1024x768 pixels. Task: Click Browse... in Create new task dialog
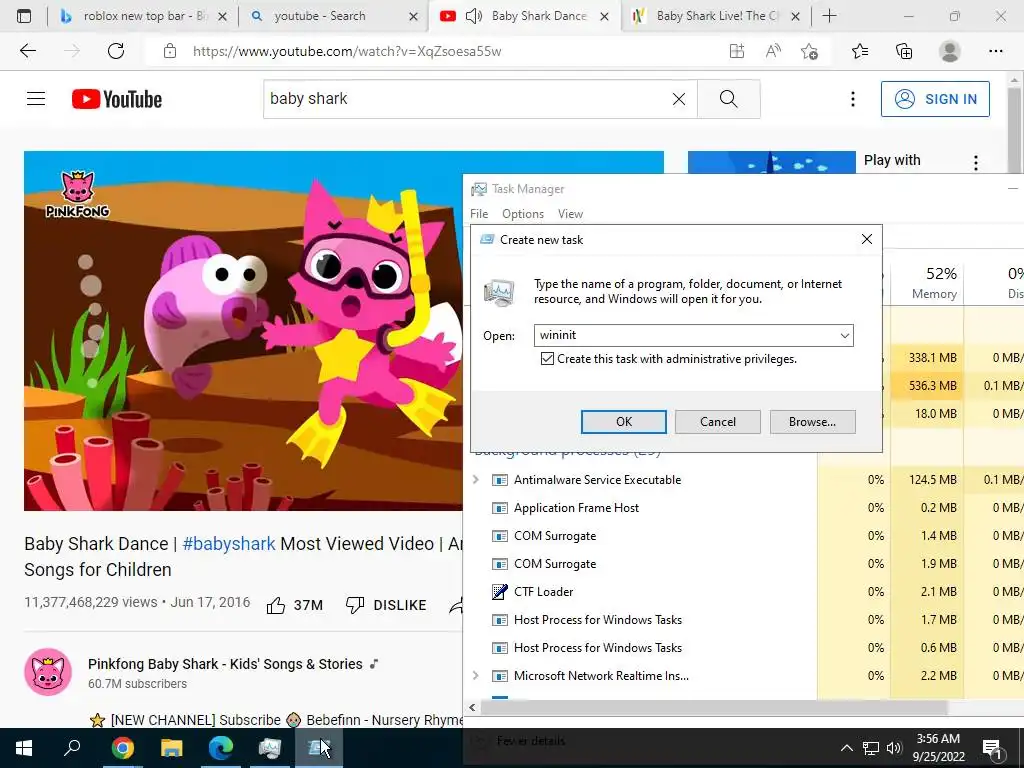click(812, 422)
